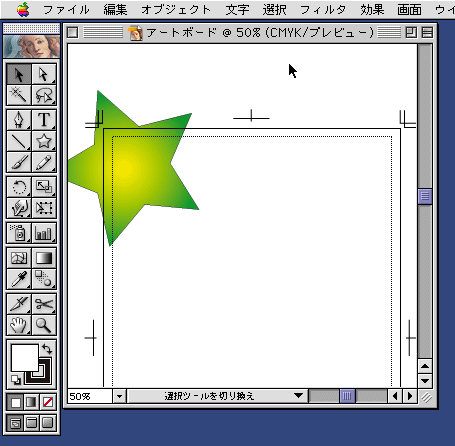Swap fill and stroke colors arrow
The image size is (455, 446).
click(x=47, y=349)
